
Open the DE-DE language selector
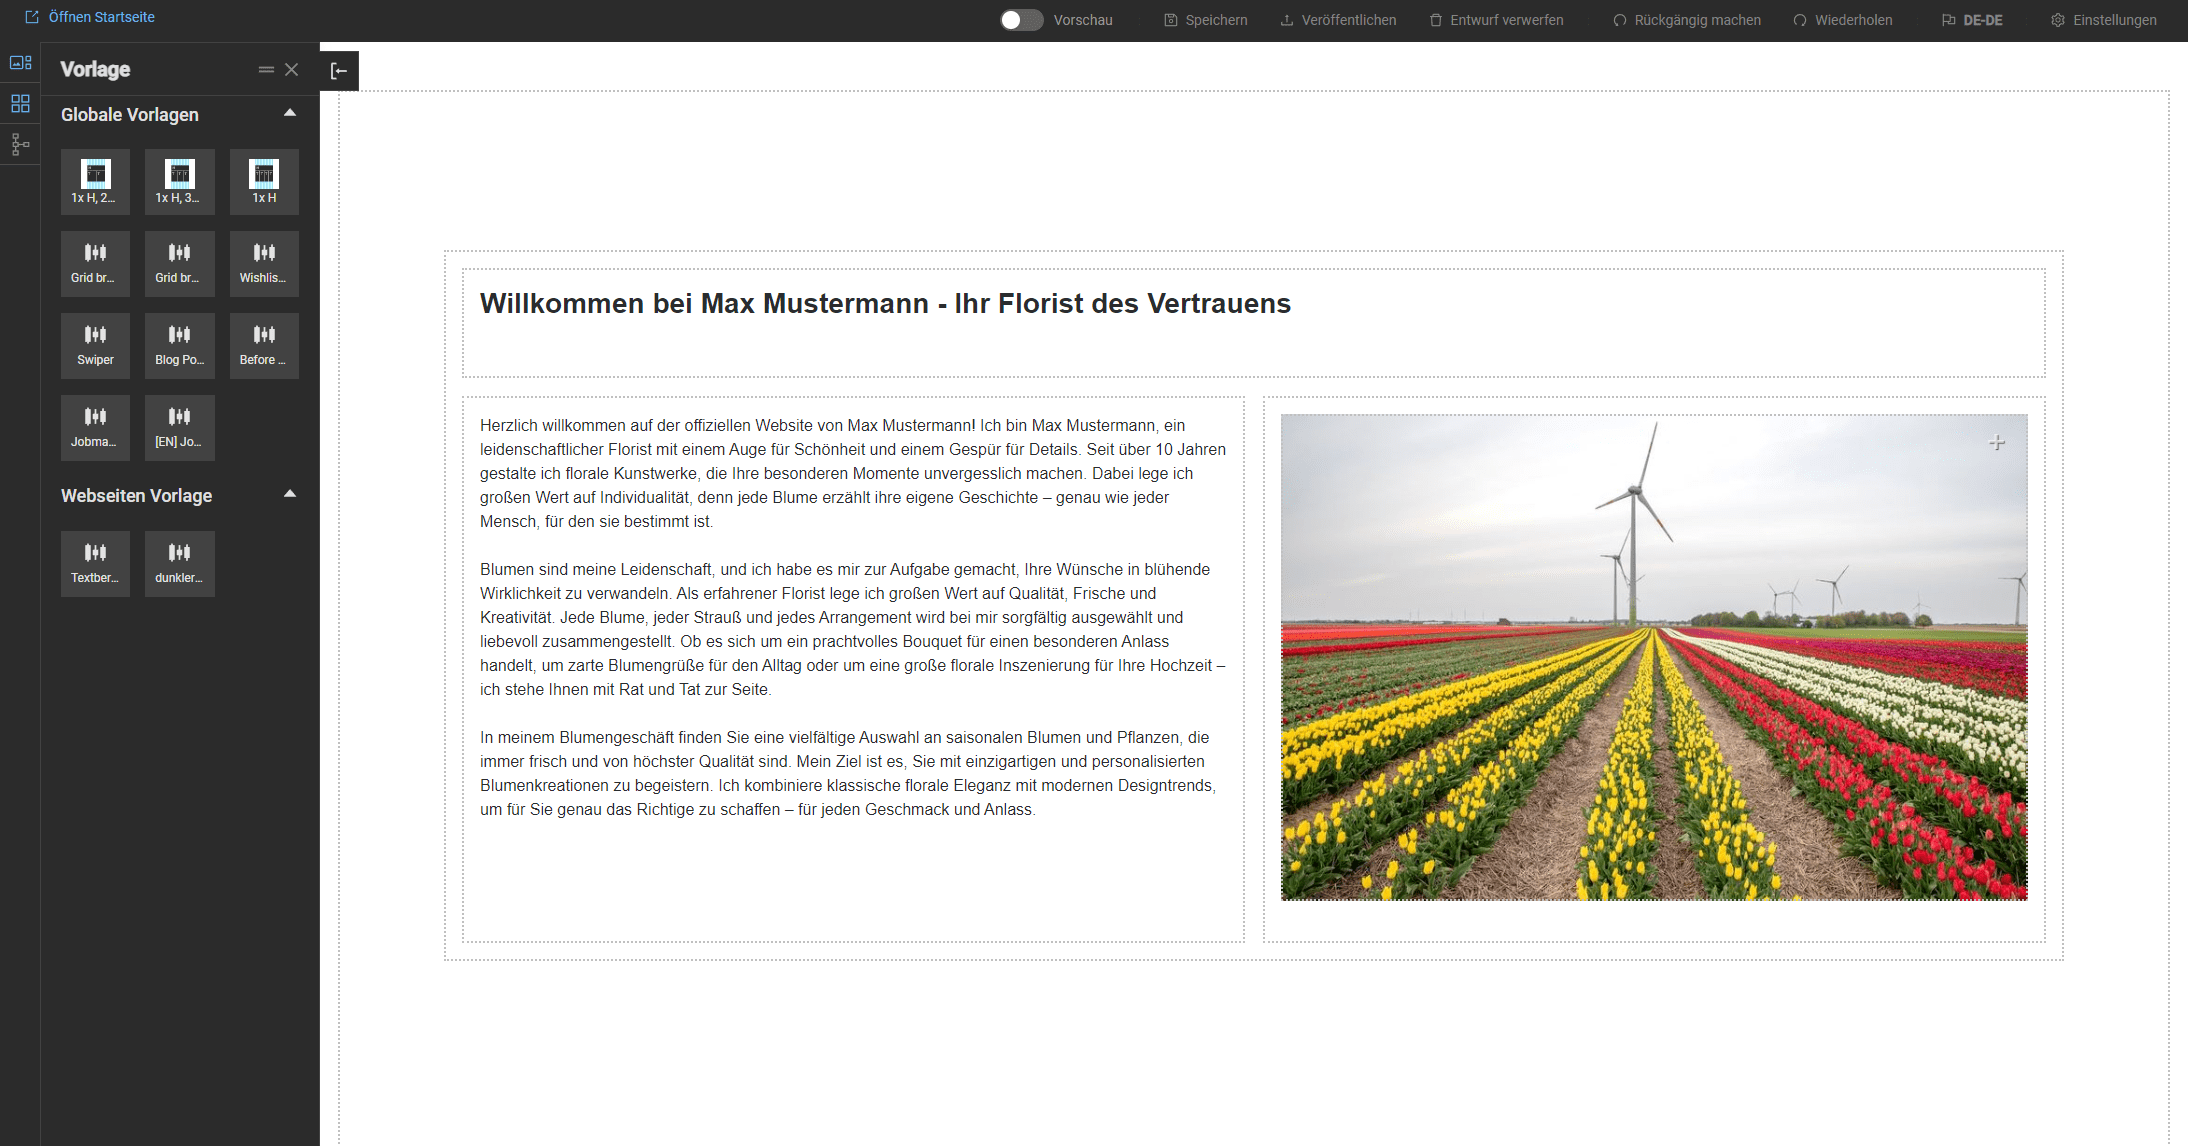[x=1972, y=20]
